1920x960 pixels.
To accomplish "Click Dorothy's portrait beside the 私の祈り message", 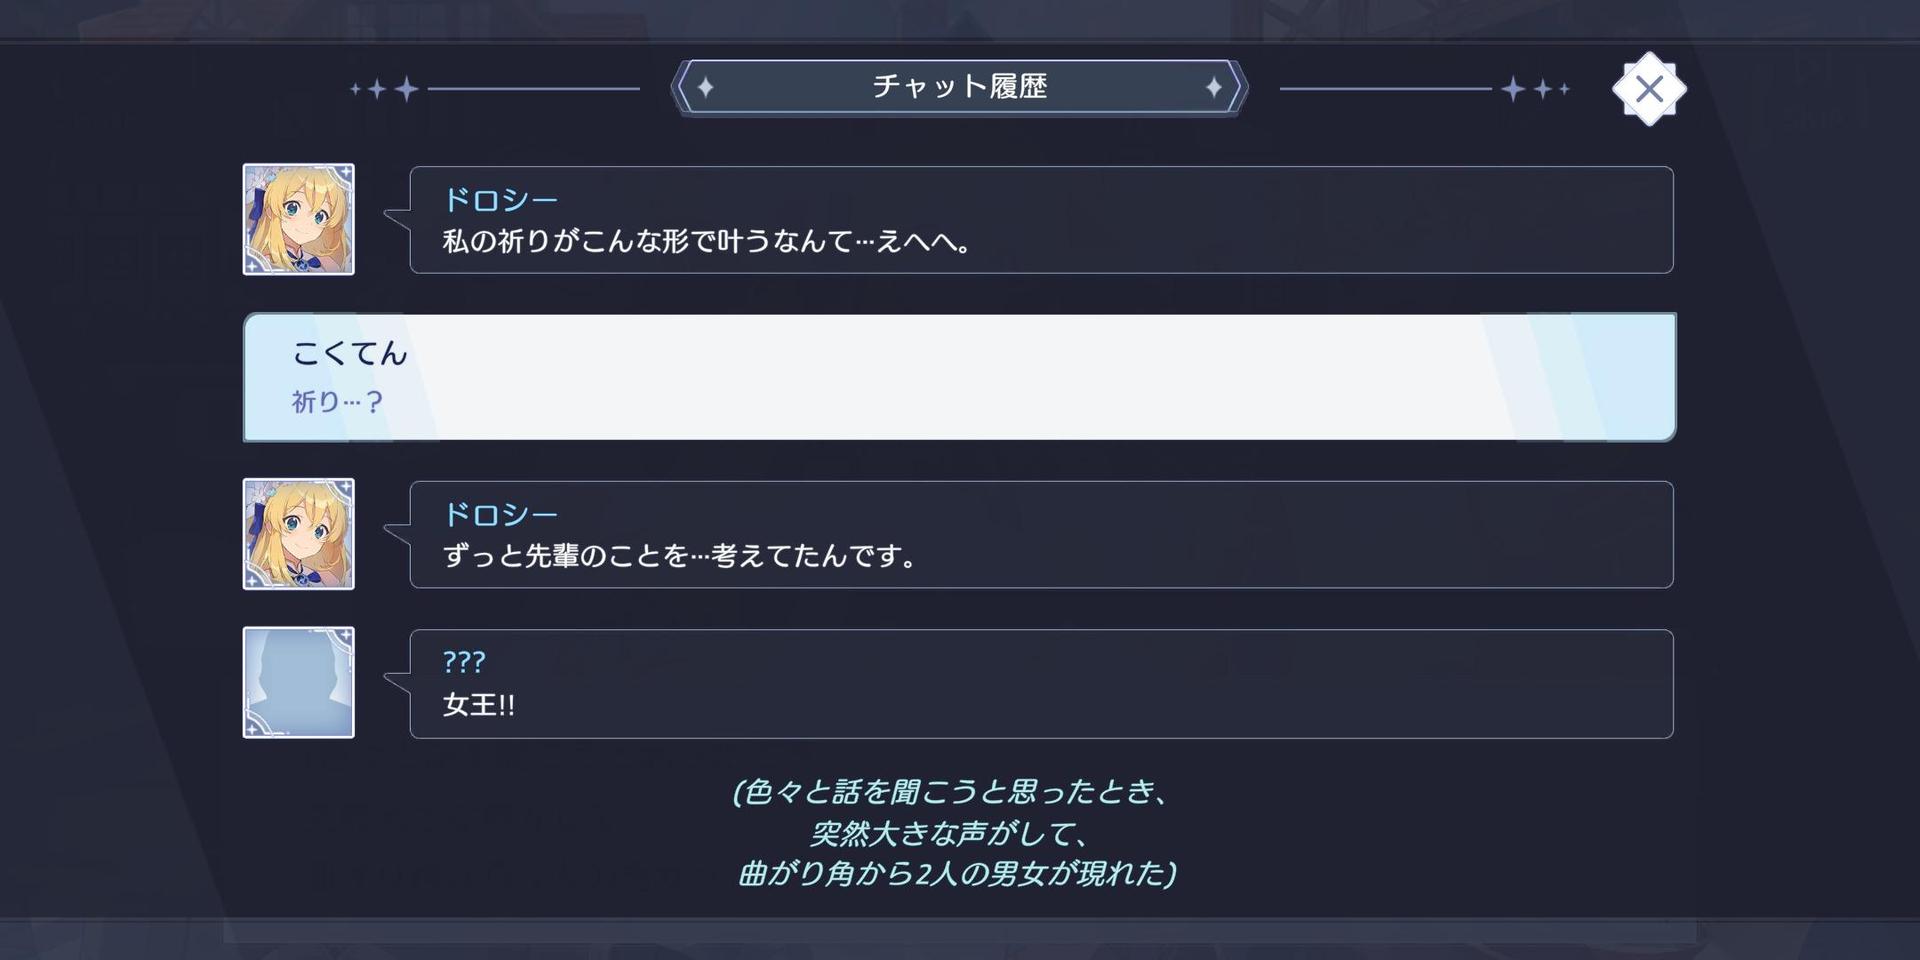I will tap(299, 219).
